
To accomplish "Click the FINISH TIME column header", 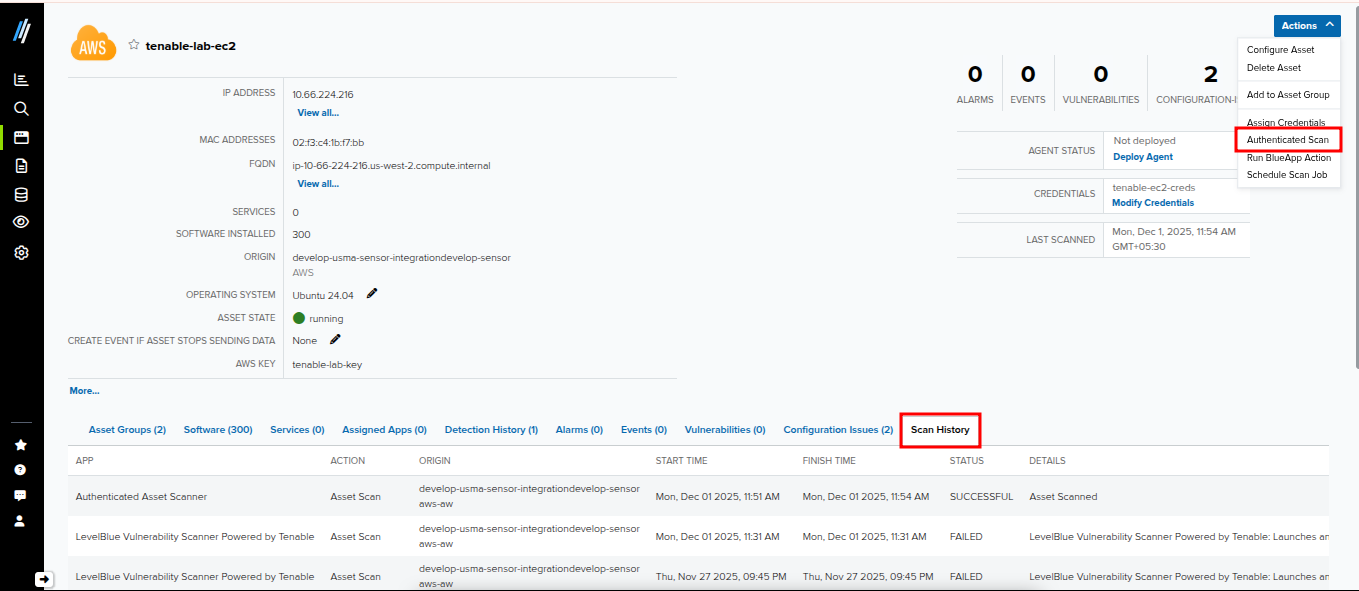I will (x=829, y=461).
